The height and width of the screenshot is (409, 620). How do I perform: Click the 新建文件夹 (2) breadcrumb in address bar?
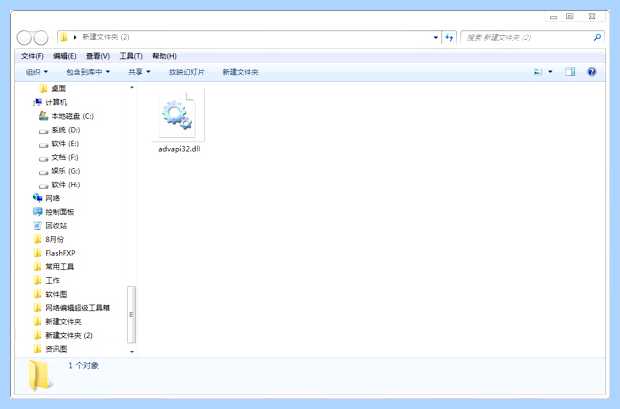pos(106,37)
